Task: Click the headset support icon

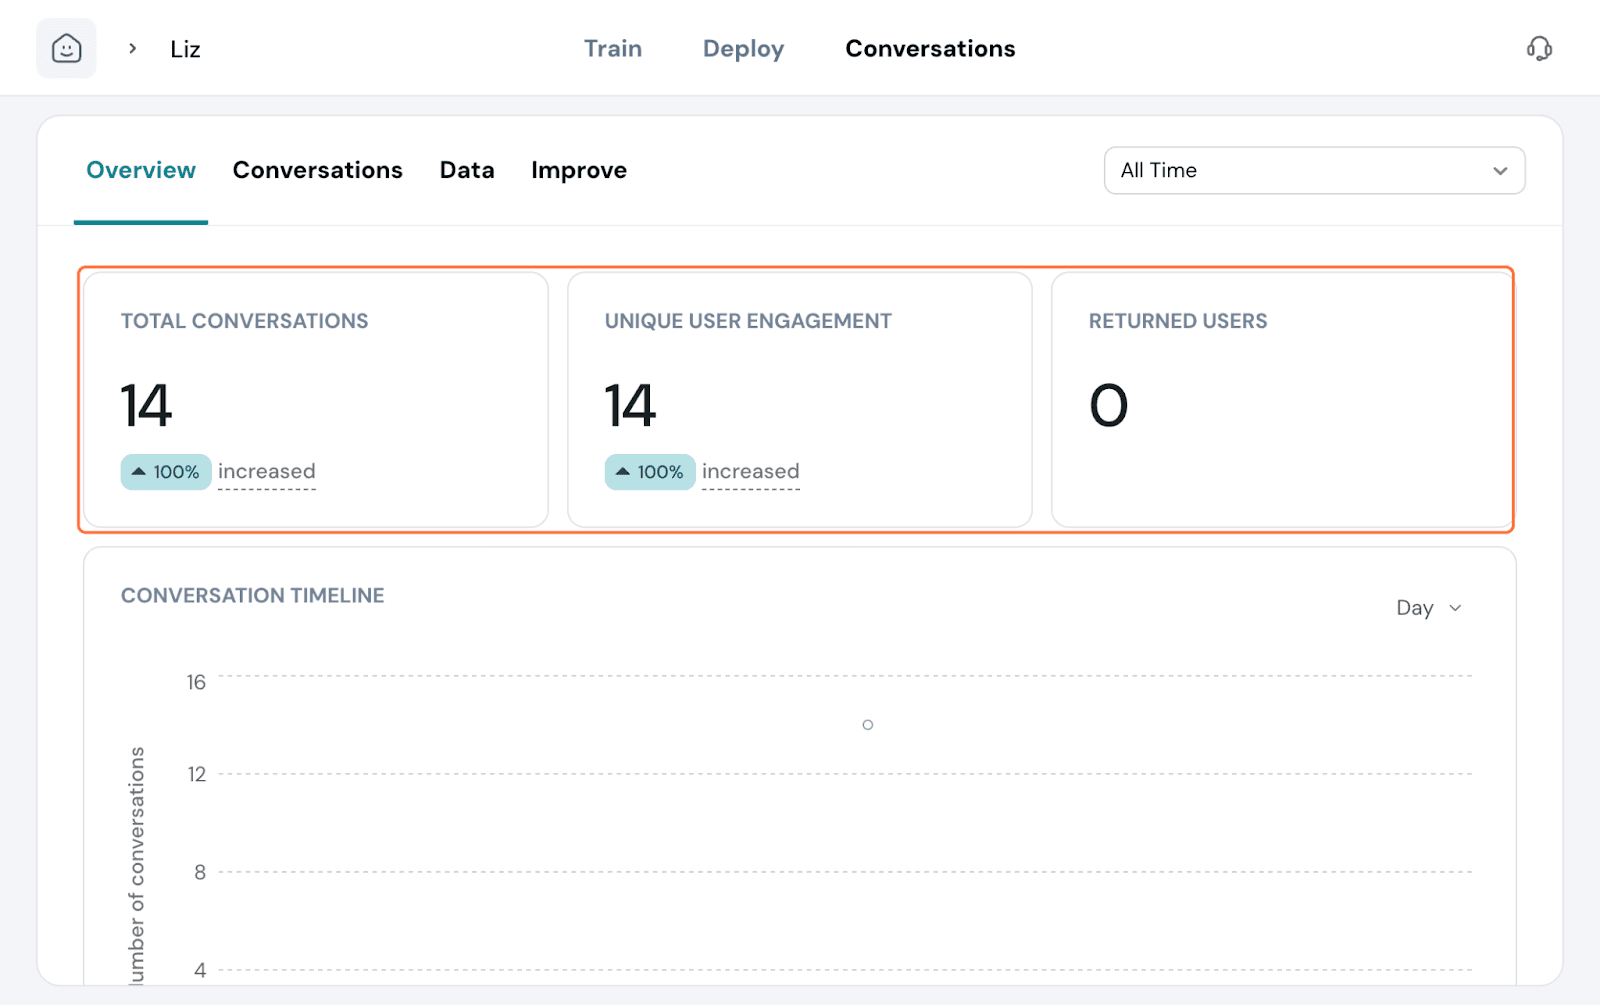Action: 1539,48
